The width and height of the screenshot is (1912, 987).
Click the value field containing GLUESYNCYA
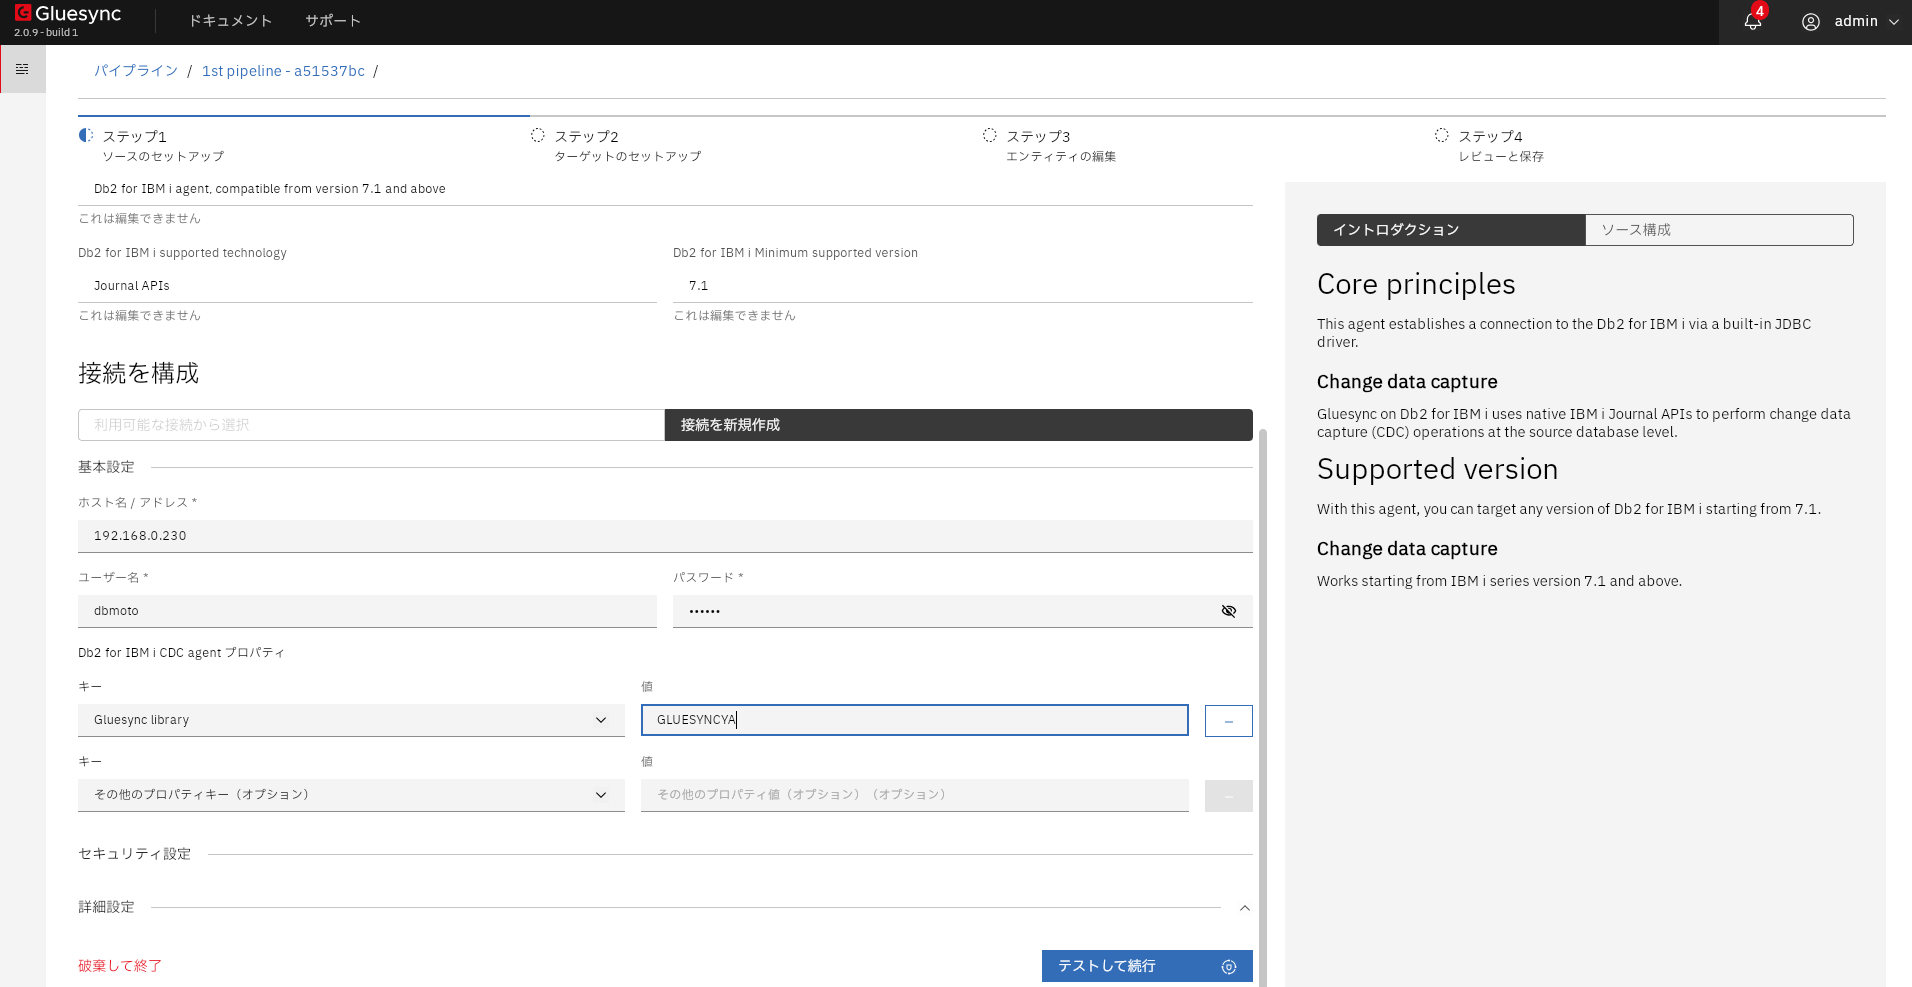[914, 720]
